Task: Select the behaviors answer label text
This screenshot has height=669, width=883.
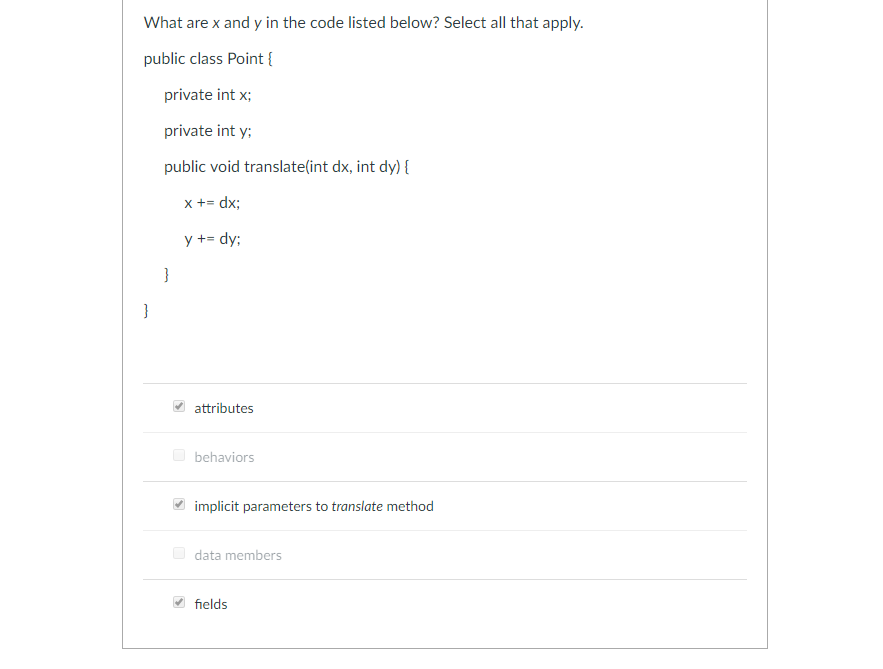Action: 224,456
